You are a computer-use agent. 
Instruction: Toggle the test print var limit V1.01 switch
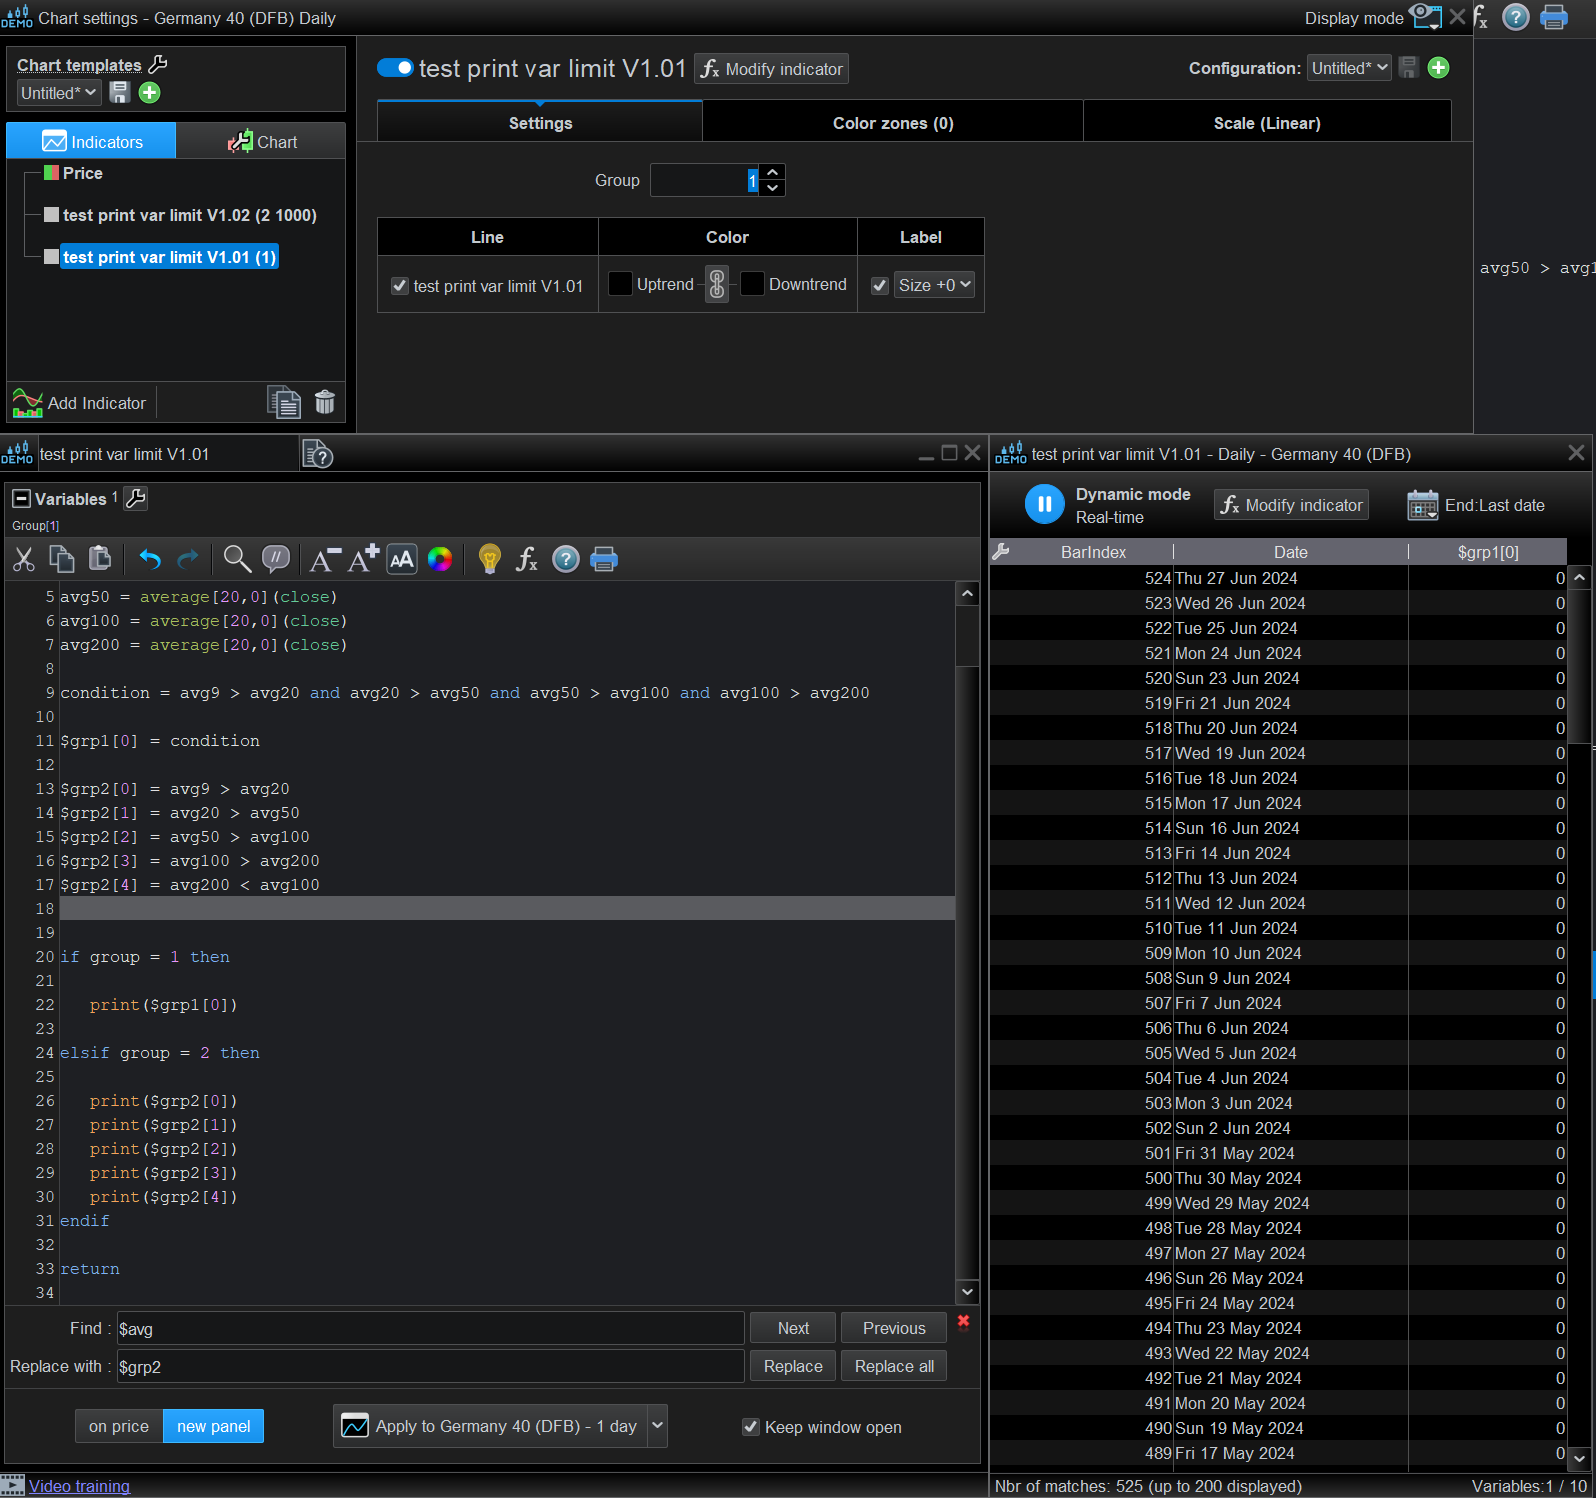point(395,68)
